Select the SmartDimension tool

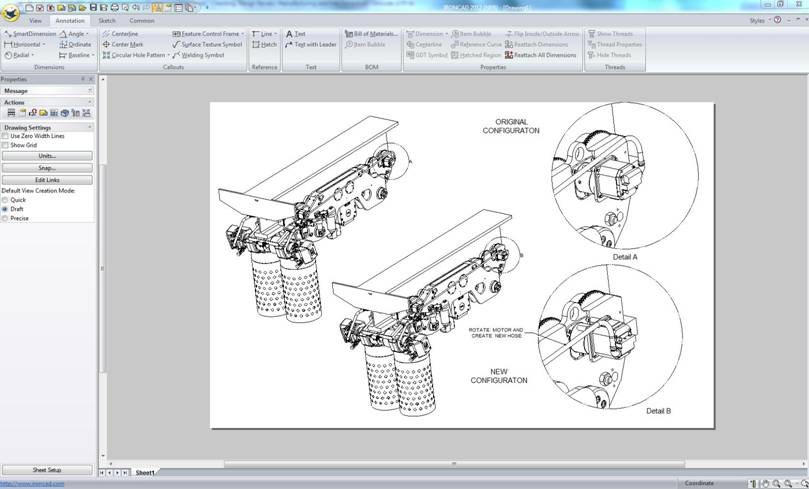(x=32, y=34)
